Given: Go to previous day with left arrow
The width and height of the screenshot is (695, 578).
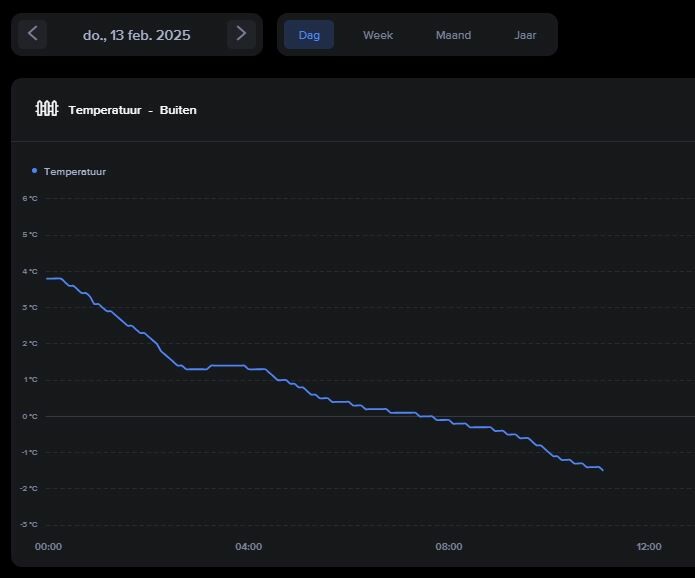Looking at the screenshot, I should click(x=32, y=34).
